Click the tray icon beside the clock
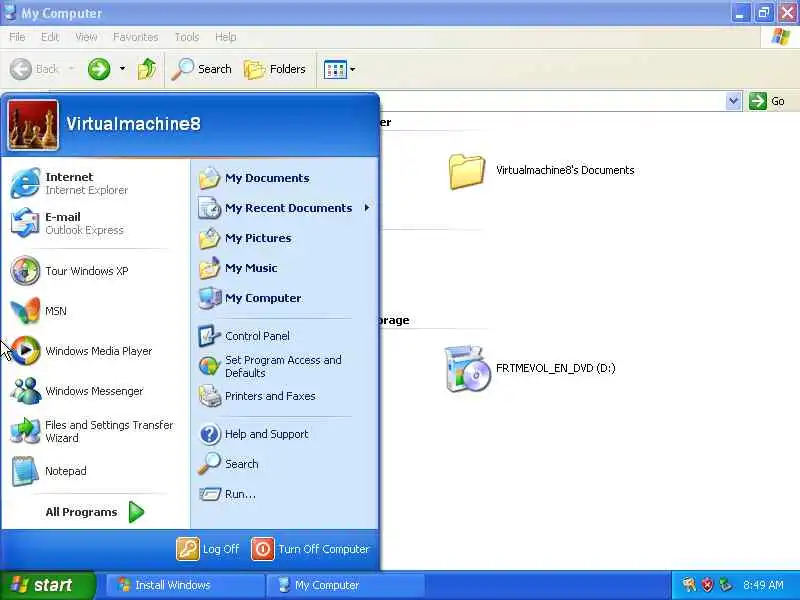This screenshot has height=600, width=800. pyautogui.click(x=726, y=585)
